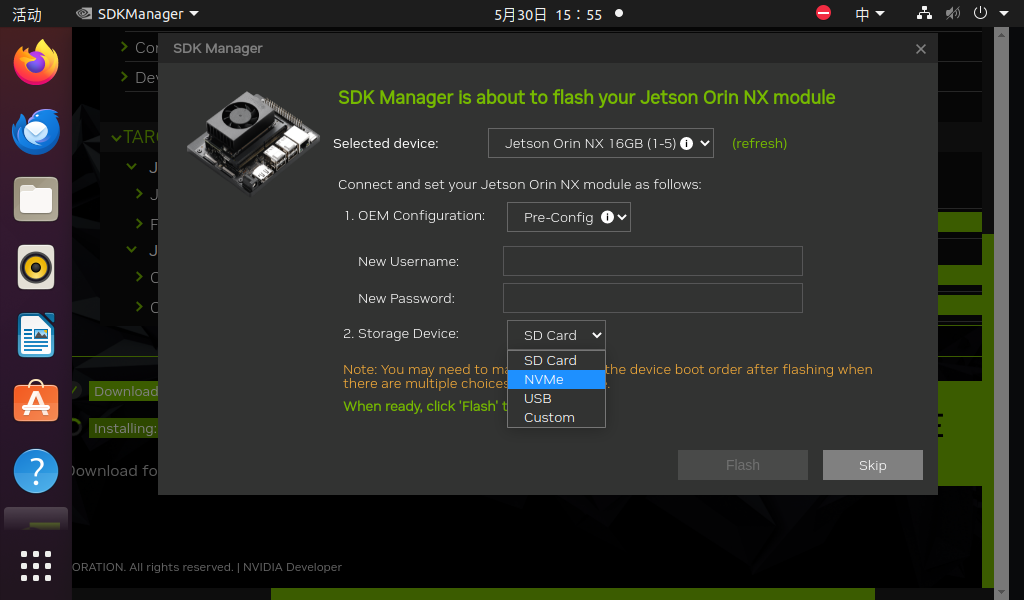
Task: Open Rhythmbox music player in dock
Action: pos(36,267)
